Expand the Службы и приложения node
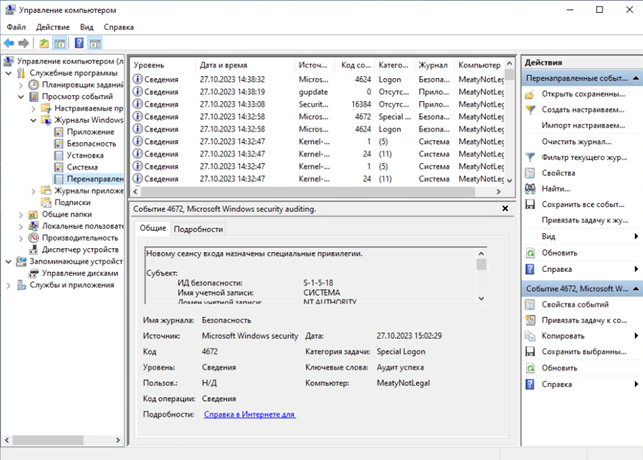Screen dimensions: 643x460 (9, 285)
